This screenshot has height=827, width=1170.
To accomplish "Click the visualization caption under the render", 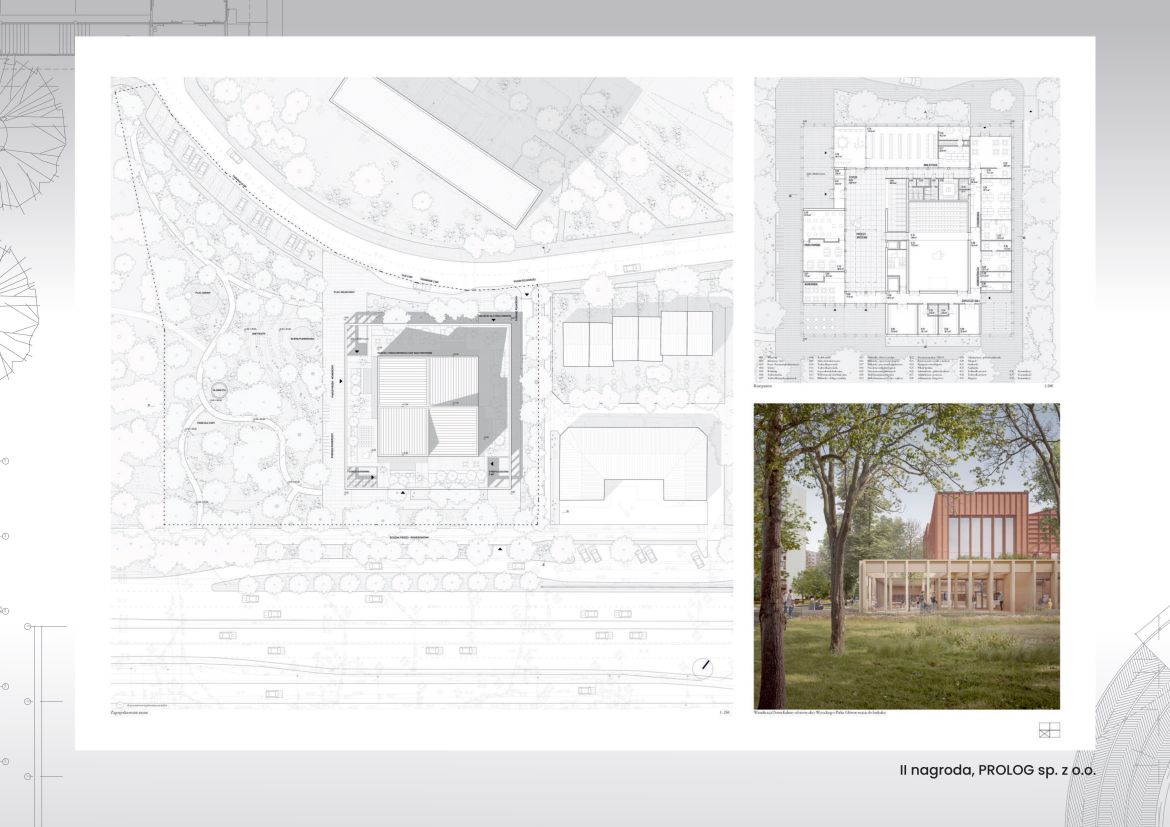I will pyautogui.click(x=821, y=713).
